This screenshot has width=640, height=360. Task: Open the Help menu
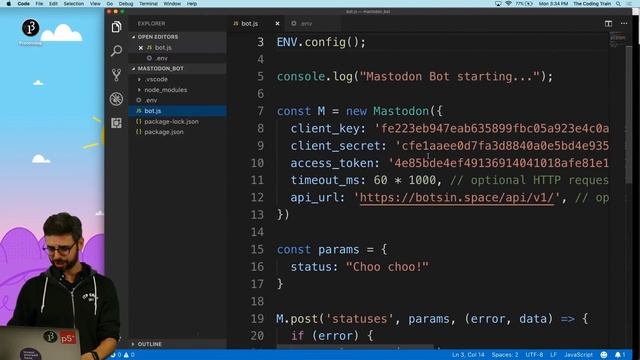click(192, 4)
